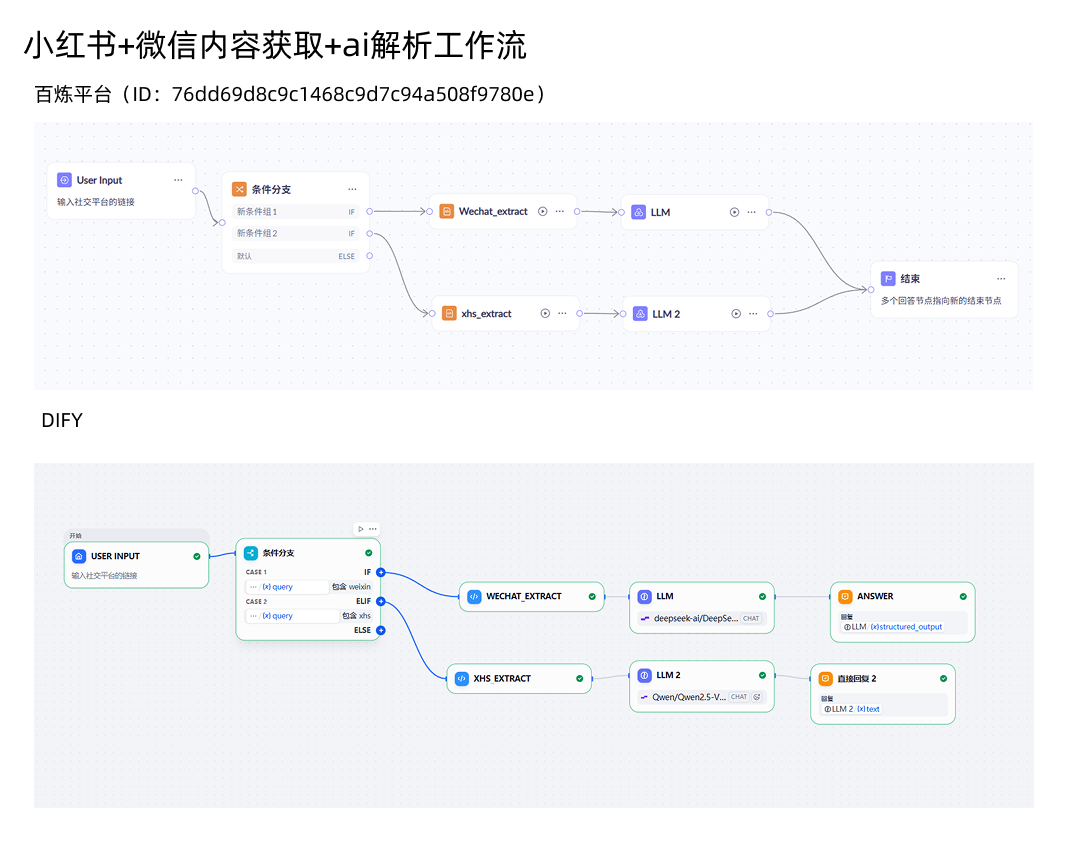Click the CHAT tag beside the Qwen model
Viewport: 1084px width, 854px height.
coord(739,697)
